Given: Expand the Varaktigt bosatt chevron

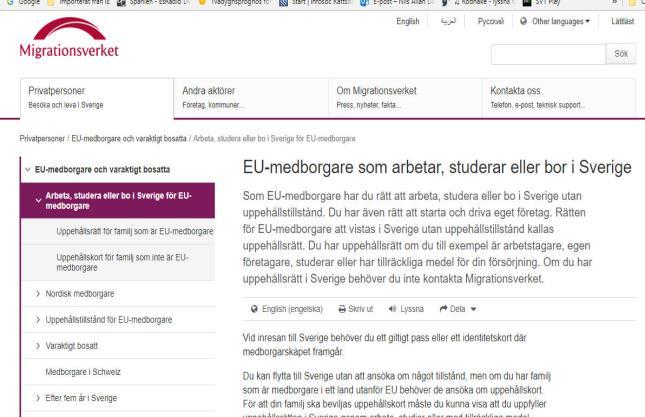Looking at the screenshot, I should point(38,346).
